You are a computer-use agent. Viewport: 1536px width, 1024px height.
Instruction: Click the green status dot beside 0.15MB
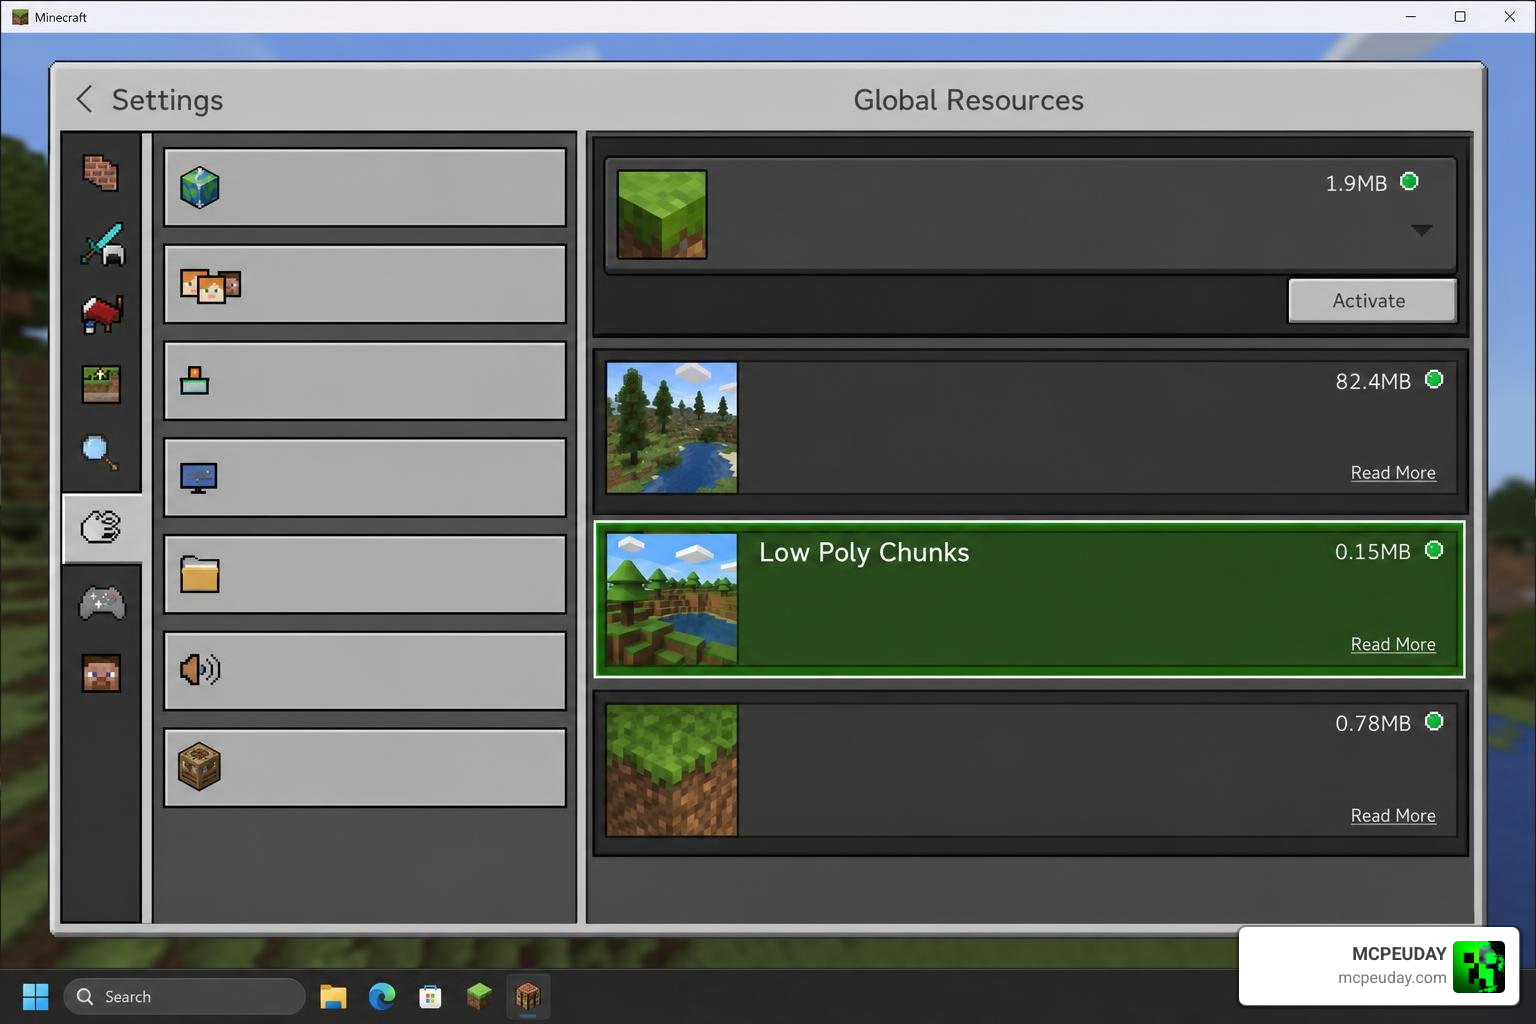point(1434,550)
